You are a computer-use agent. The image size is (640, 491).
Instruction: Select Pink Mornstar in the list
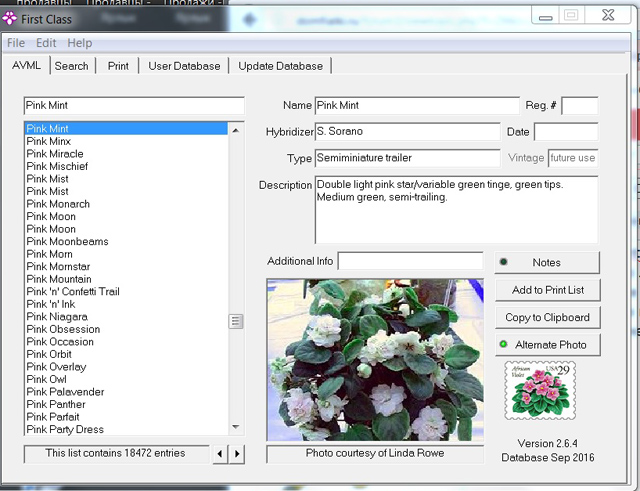click(126, 267)
